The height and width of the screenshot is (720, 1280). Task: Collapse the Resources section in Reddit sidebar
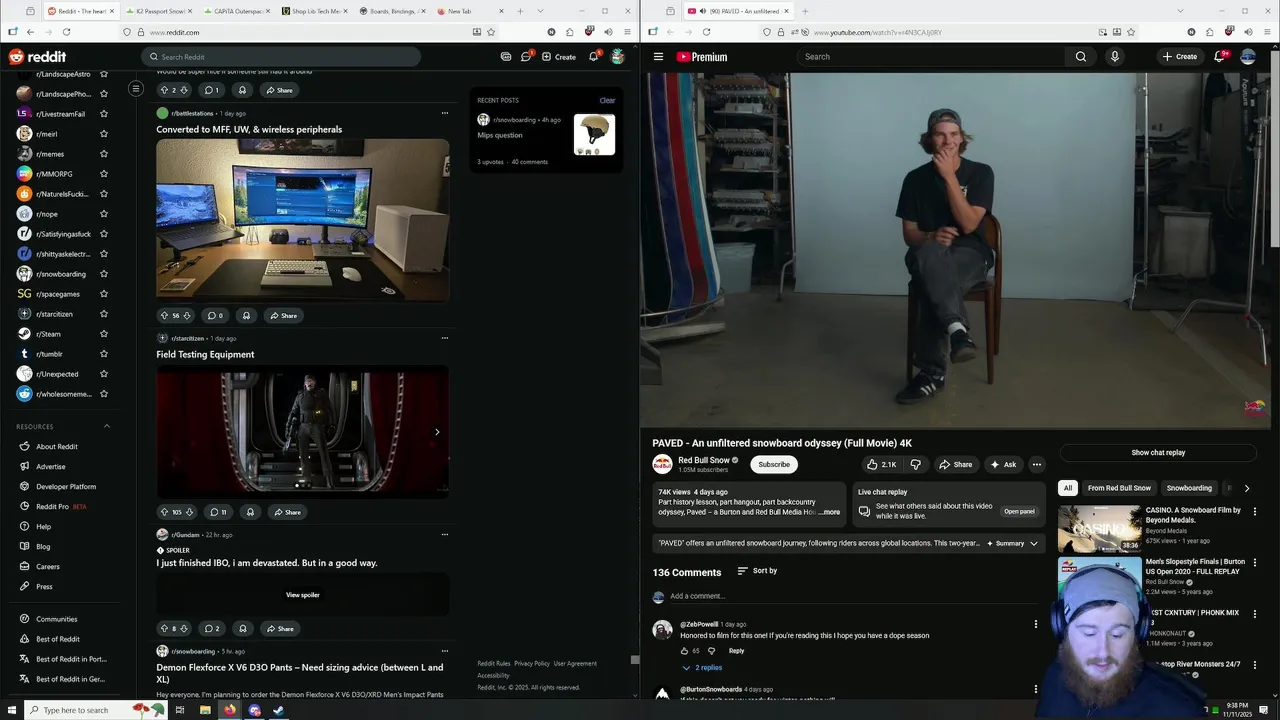107,427
